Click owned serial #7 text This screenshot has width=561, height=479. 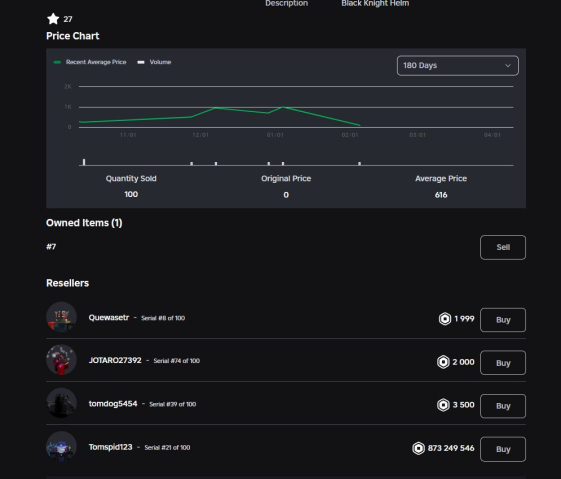pos(51,246)
